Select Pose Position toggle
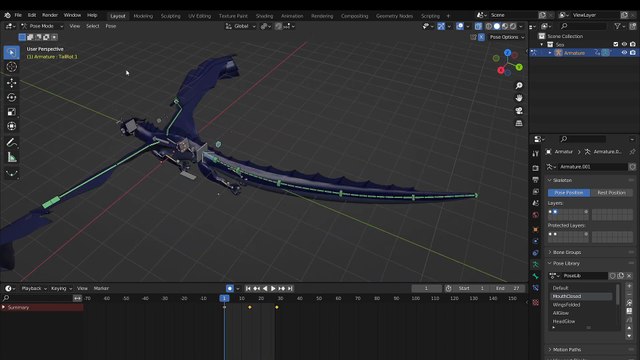This screenshot has height=360, width=640. [x=569, y=193]
